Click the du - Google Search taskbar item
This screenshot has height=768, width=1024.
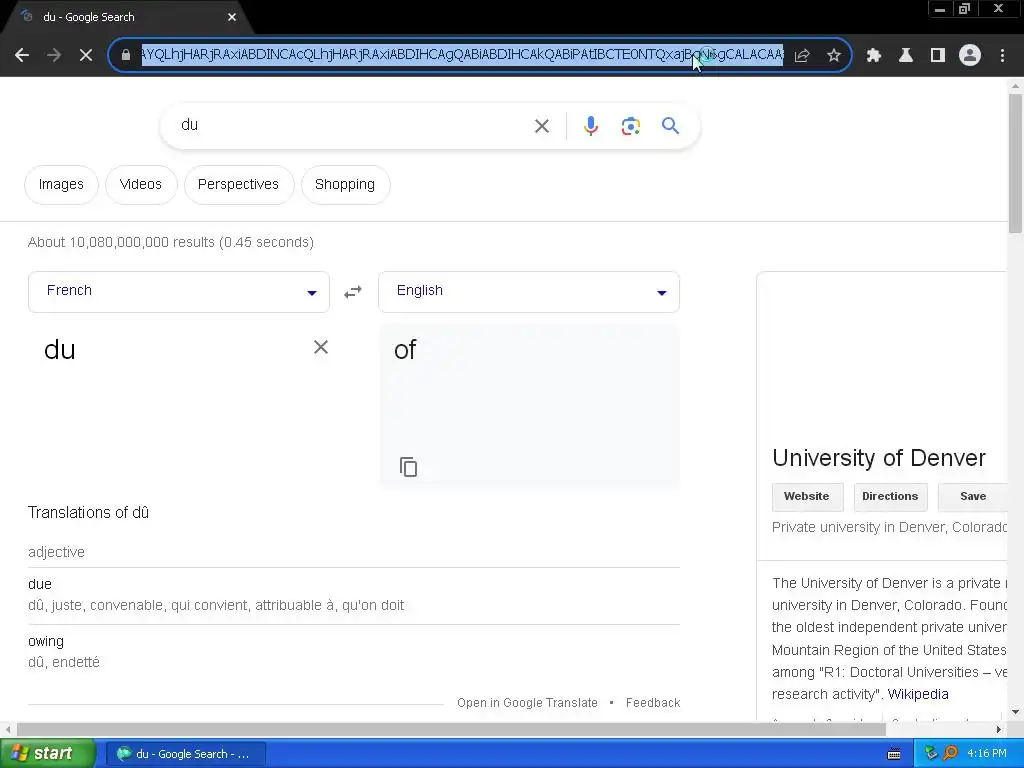(x=185, y=754)
